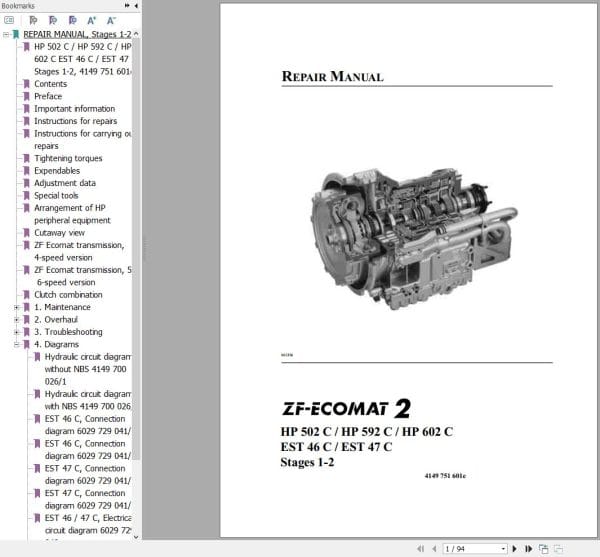Open Instructions for carrying out repairs bookmark
The width and height of the screenshot is (600, 557).
coord(82,140)
